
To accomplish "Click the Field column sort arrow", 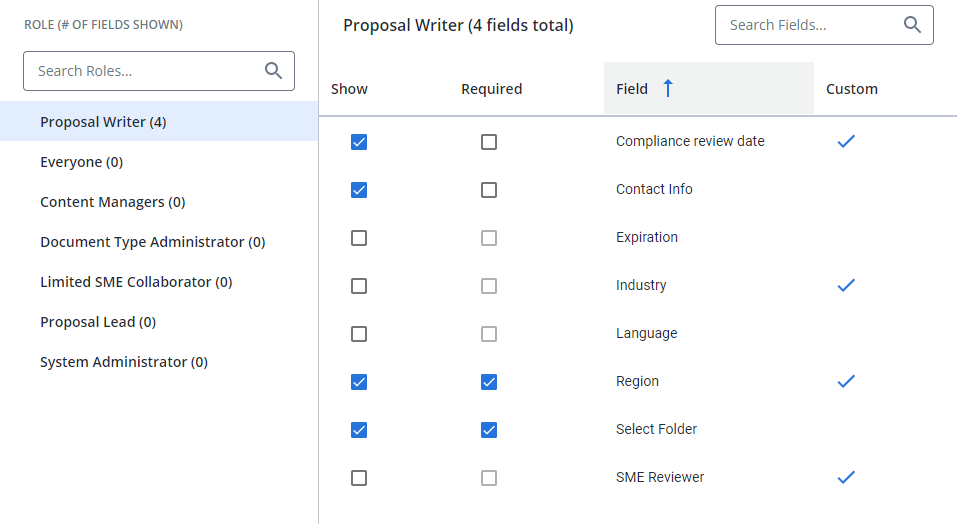I will [668, 88].
